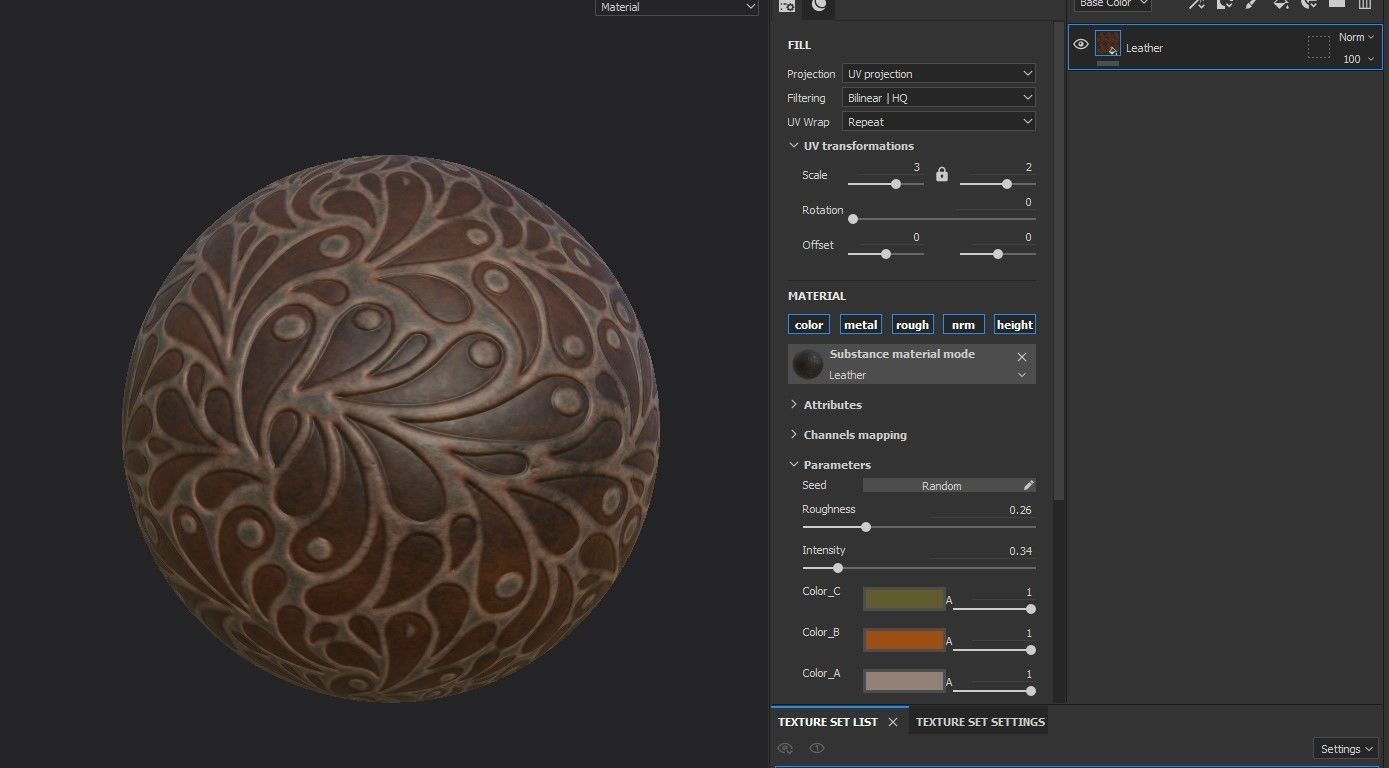Click the Intensity value 0.34
This screenshot has height=768, width=1389.
pos(1020,551)
